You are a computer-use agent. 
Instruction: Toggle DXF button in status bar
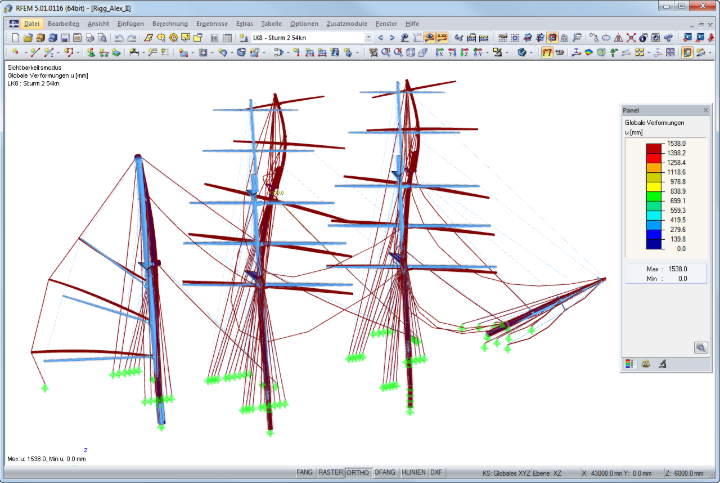pyautogui.click(x=436, y=472)
